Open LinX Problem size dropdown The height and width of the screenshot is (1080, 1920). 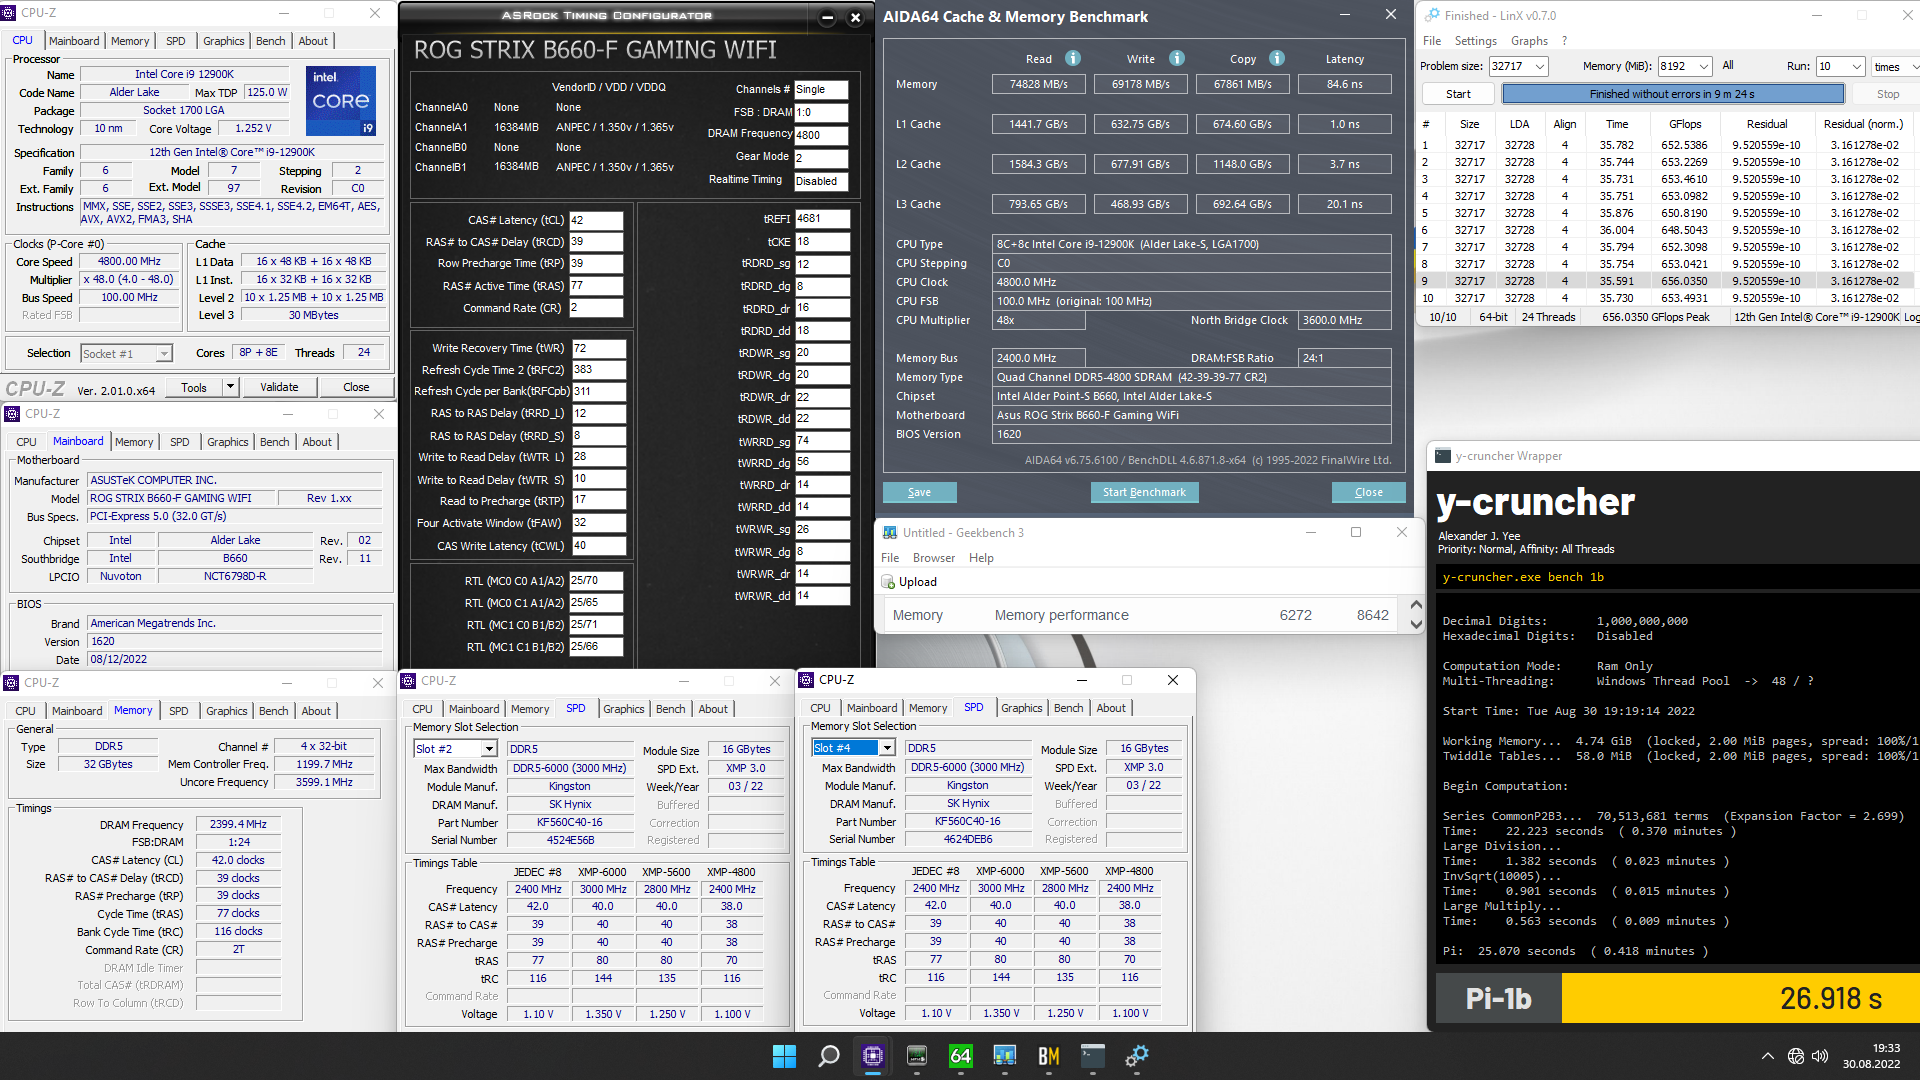pyautogui.click(x=1540, y=67)
